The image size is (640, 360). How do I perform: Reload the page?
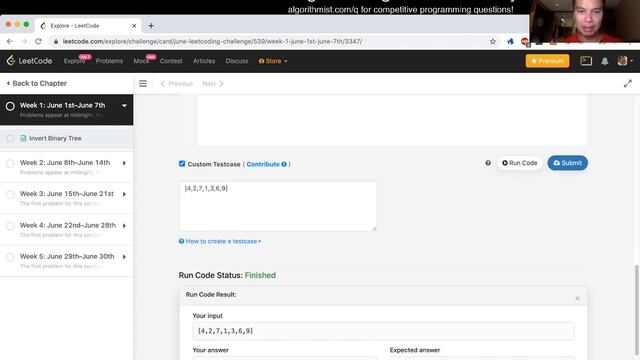coord(38,41)
